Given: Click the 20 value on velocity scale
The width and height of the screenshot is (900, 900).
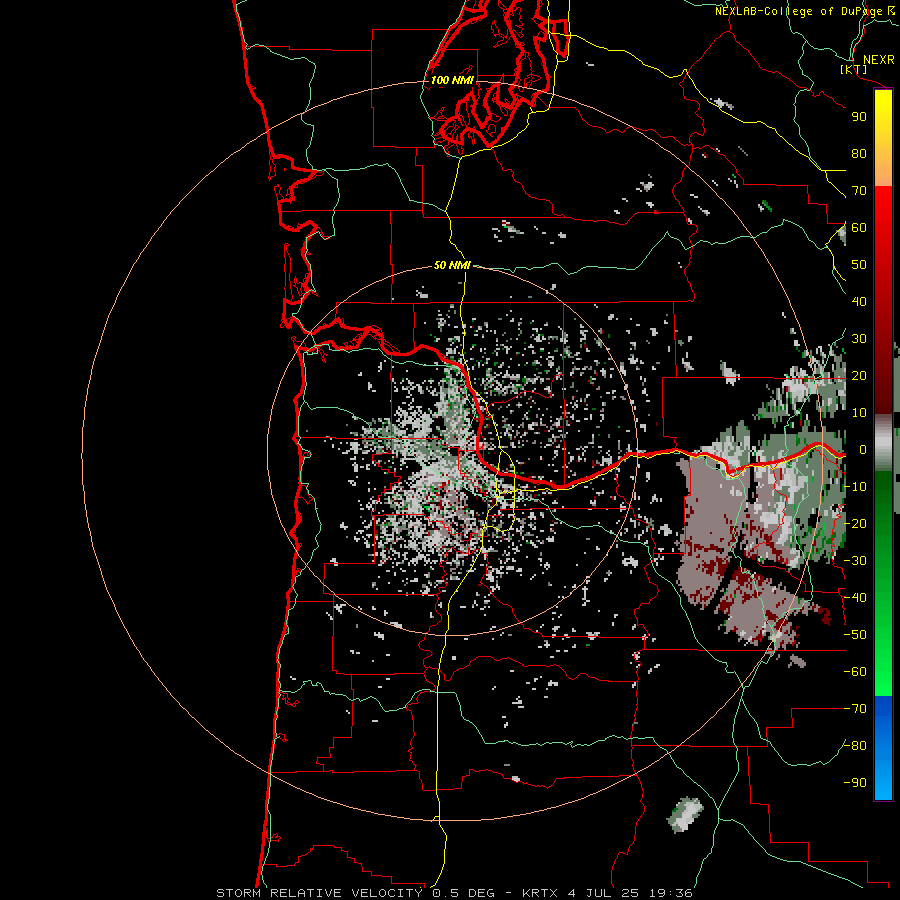Looking at the screenshot, I should pyautogui.click(x=859, y=375).
